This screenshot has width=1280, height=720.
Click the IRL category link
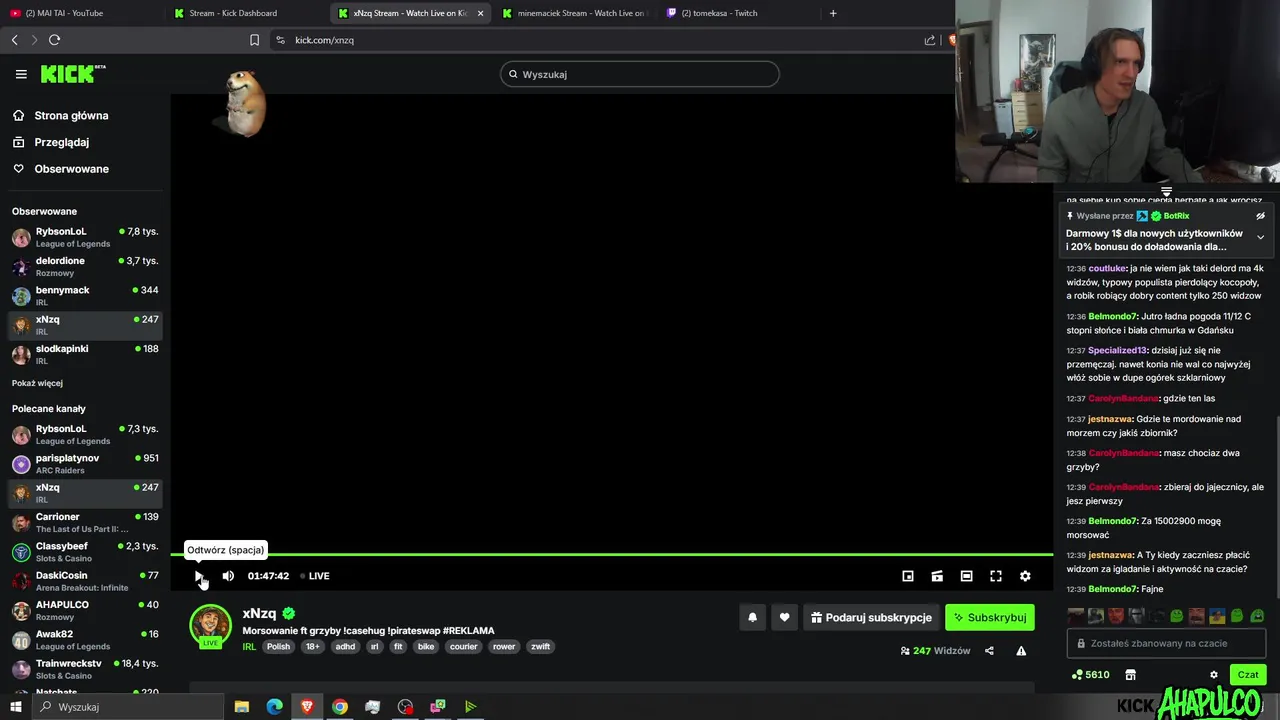point(249,647)
